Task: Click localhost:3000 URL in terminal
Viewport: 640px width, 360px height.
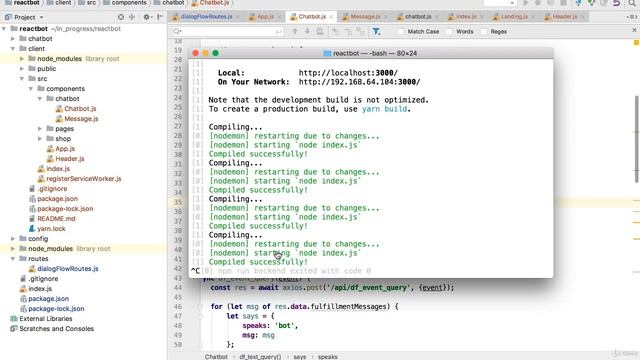Action: pyautogui.click(x=348, y=73)
